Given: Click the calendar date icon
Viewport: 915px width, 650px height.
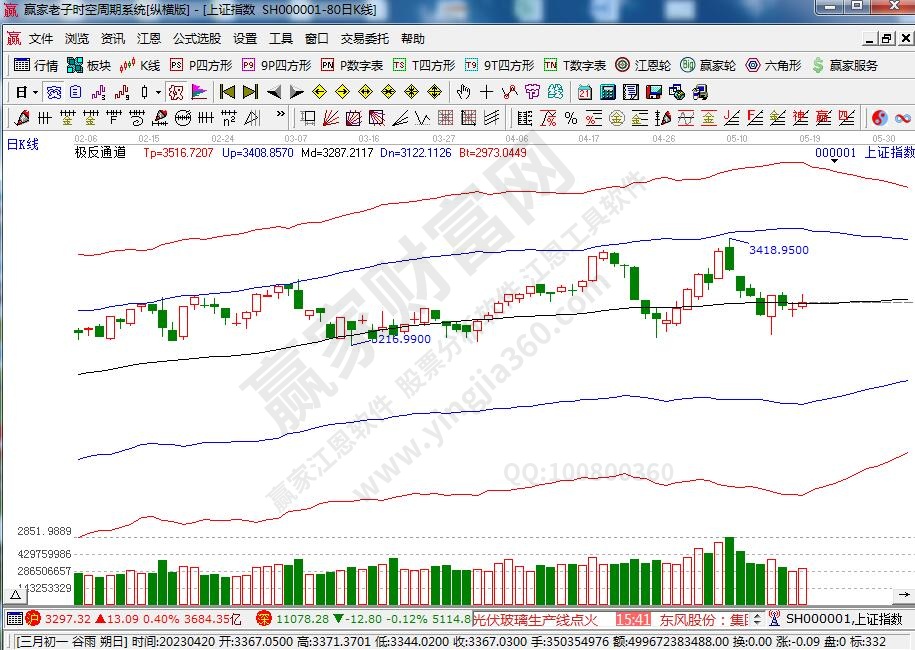Looking at the screenshot, I should [x=584, y=92].
